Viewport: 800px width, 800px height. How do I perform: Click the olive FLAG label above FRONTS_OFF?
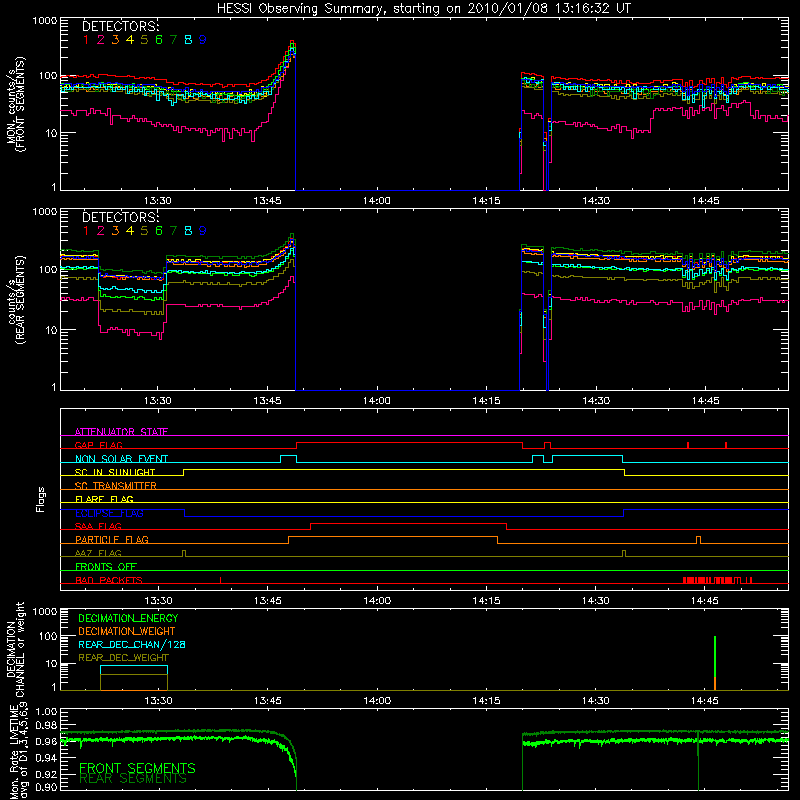98,554
